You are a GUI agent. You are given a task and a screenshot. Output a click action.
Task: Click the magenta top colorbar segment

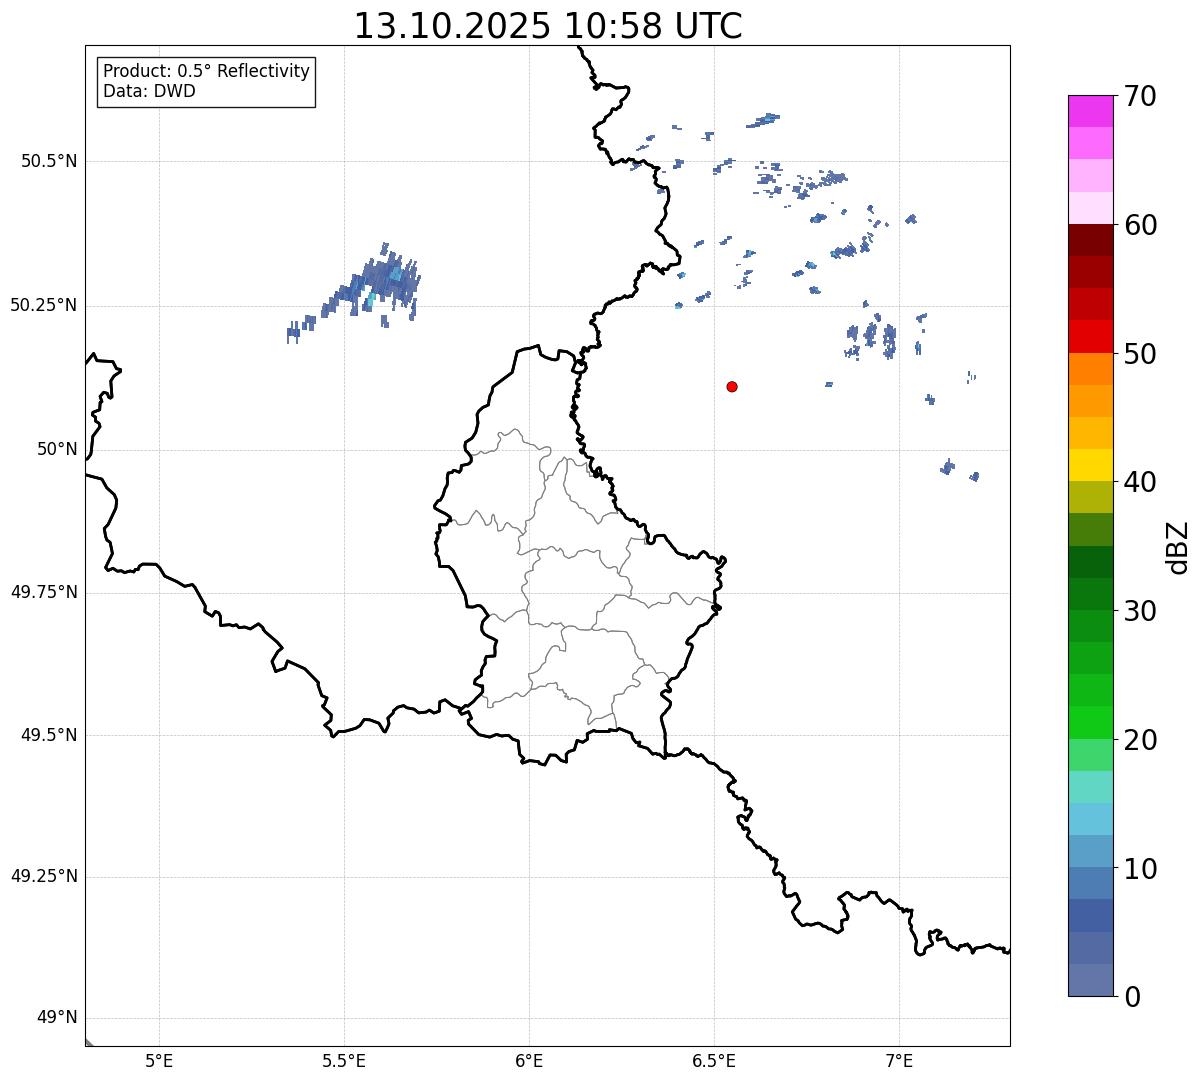(1090, 111)
